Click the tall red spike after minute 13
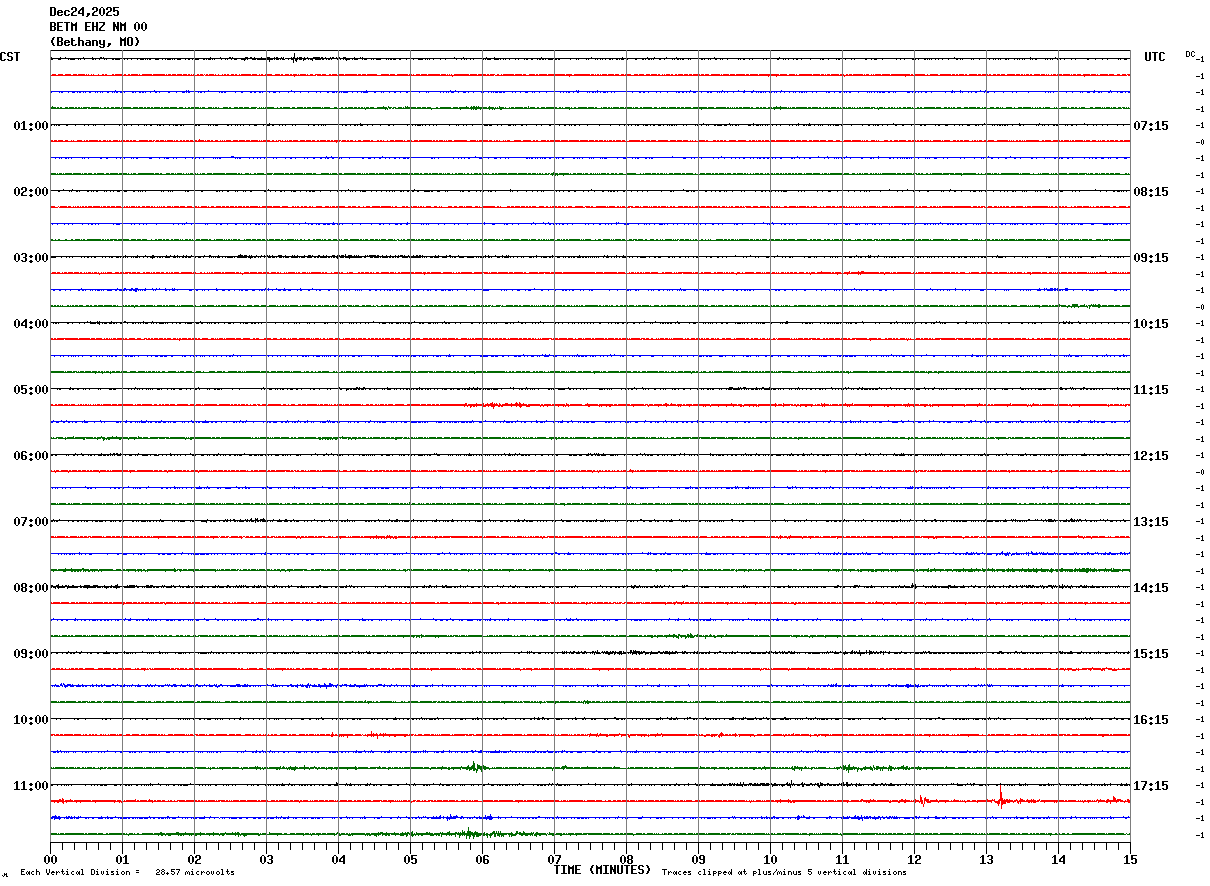1210x886 pixels. tap(1000, 797)
